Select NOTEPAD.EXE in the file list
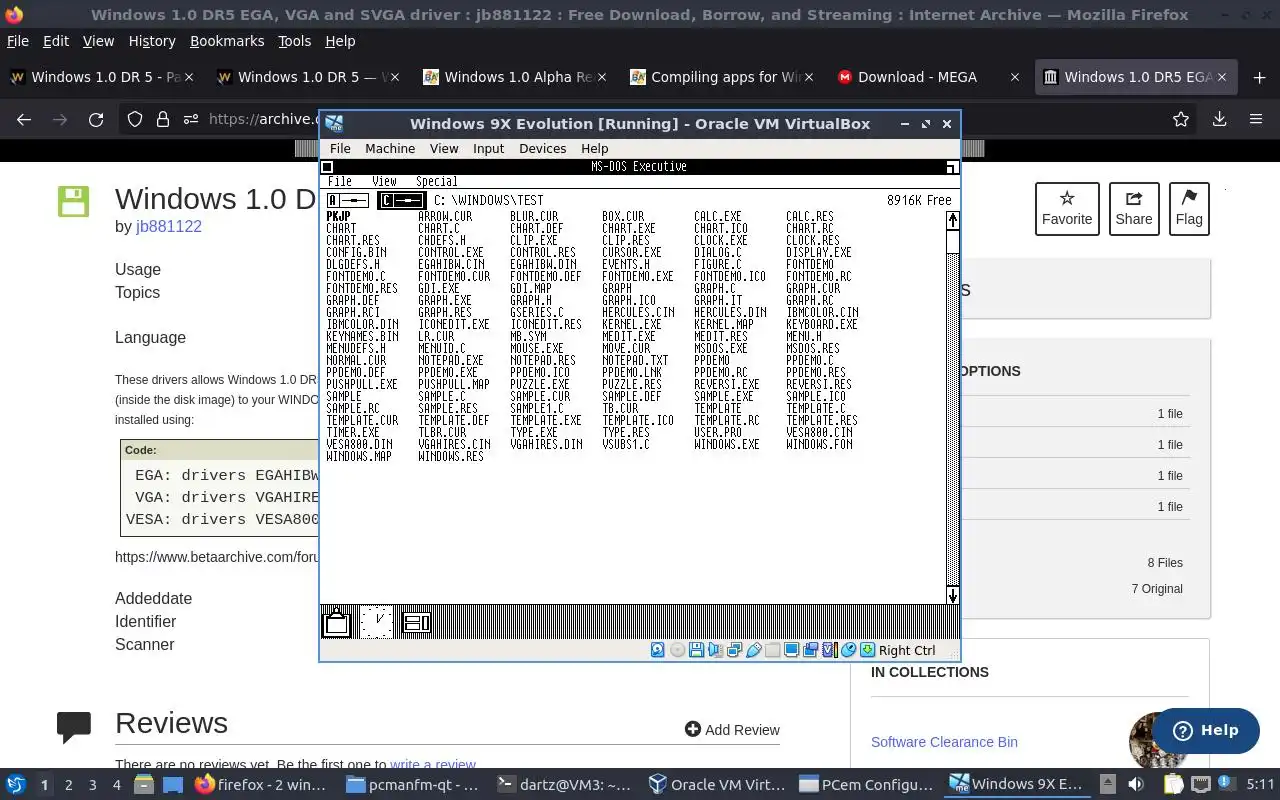1280x800 pixels. pyautogui.click(x=451, y=360)
